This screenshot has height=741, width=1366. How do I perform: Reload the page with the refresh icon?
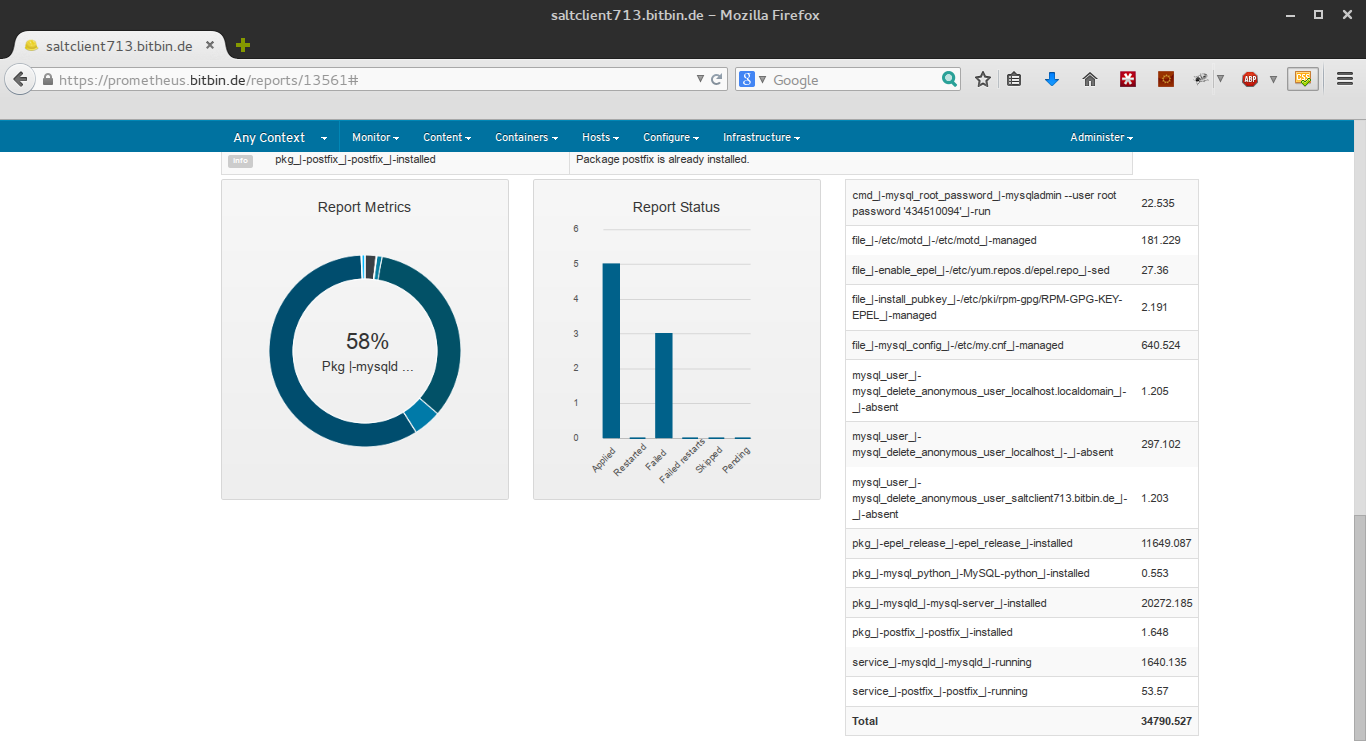[717, 79]
